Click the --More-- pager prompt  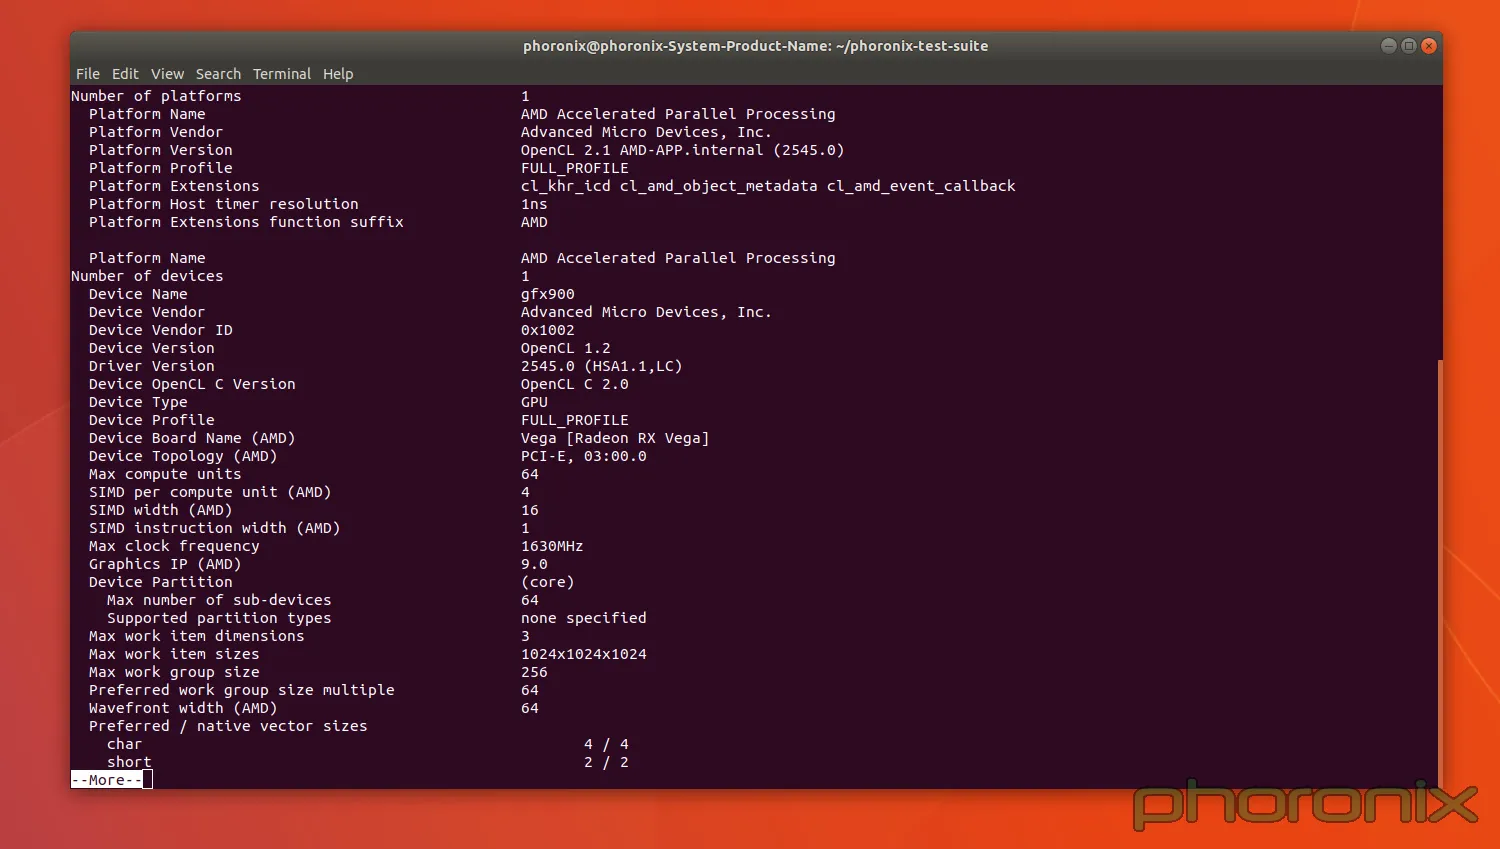[107, 780]
